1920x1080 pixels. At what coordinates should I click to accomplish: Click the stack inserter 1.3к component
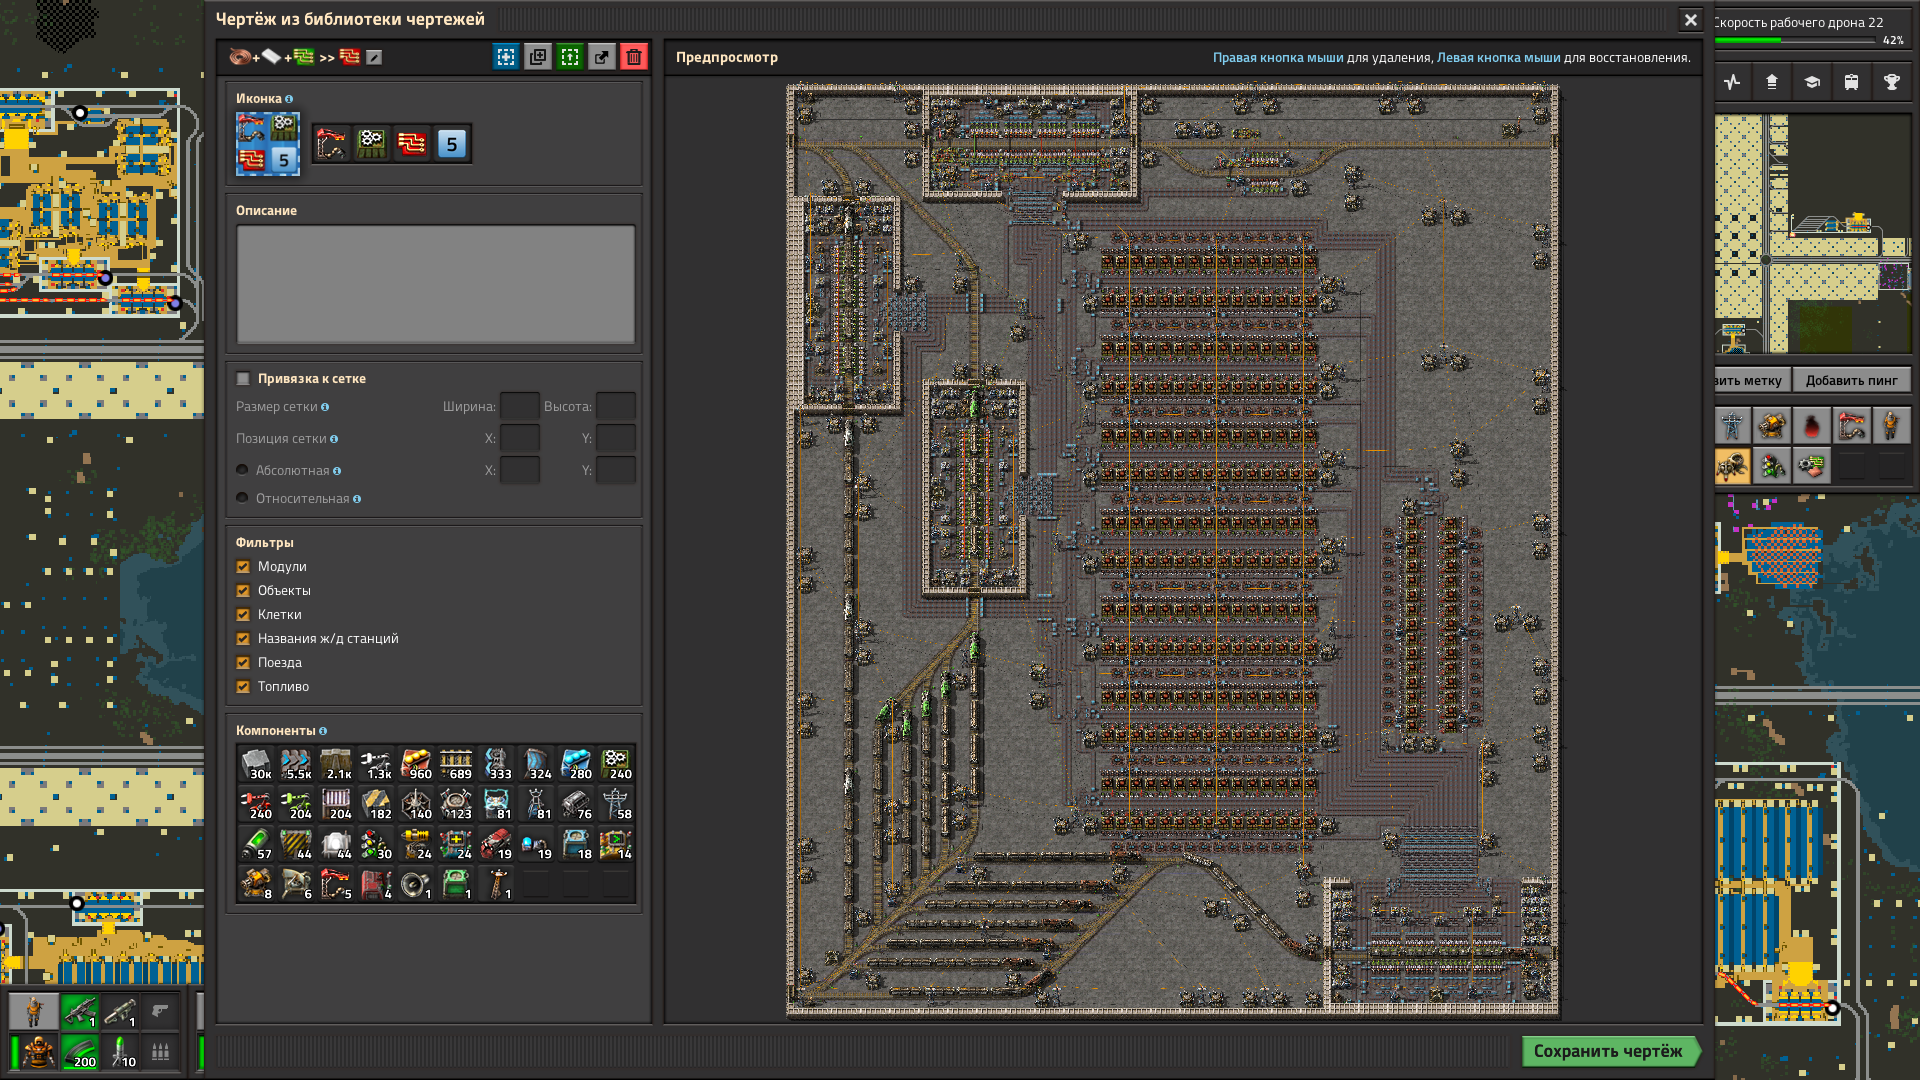click(x=376, y=764)
